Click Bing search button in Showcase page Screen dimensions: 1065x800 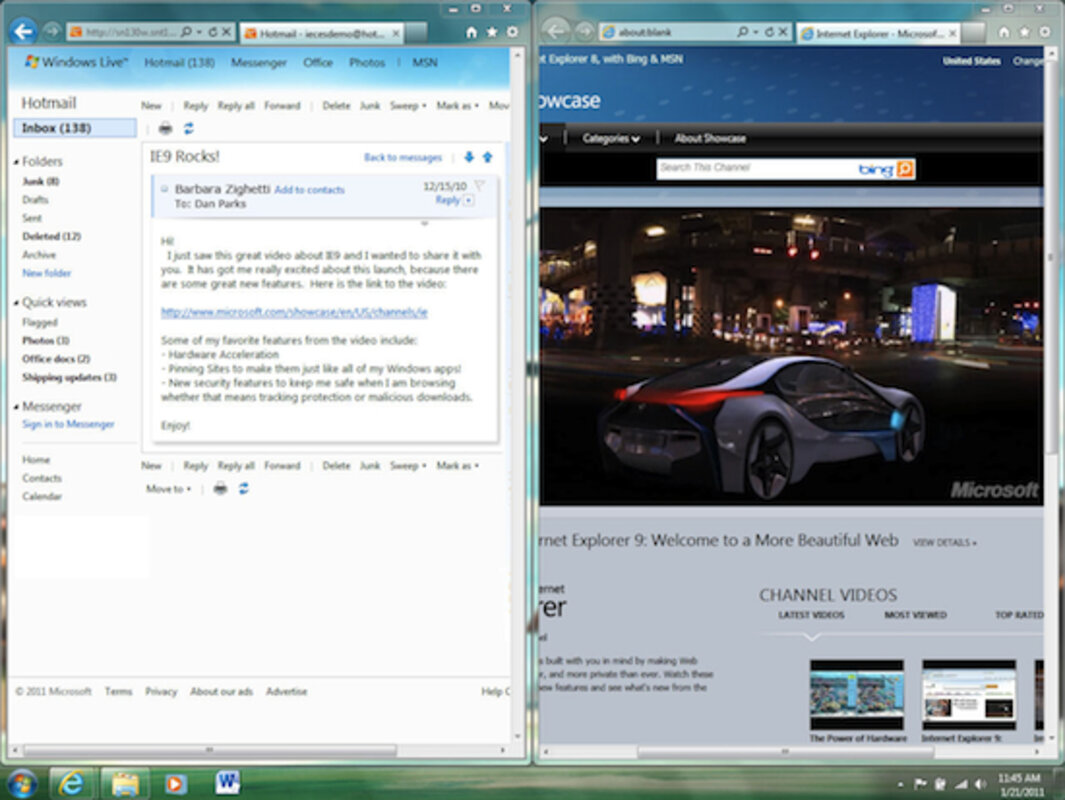[x=905, y=168]
